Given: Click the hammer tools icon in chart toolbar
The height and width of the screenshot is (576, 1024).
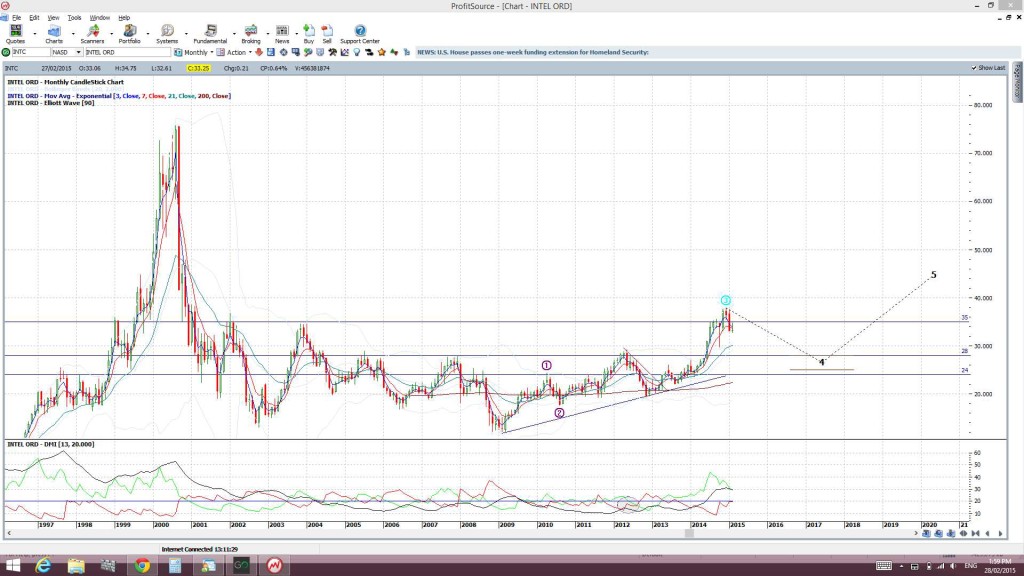Looking at the screenshot, I should (x=332, y=52).
